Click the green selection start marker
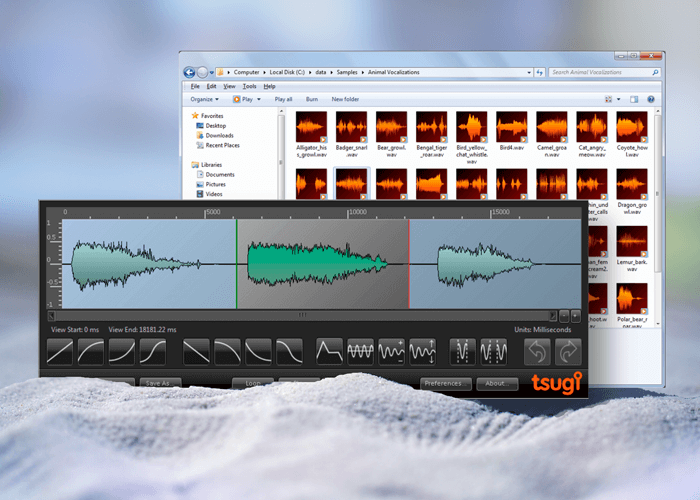 point(237,263)
